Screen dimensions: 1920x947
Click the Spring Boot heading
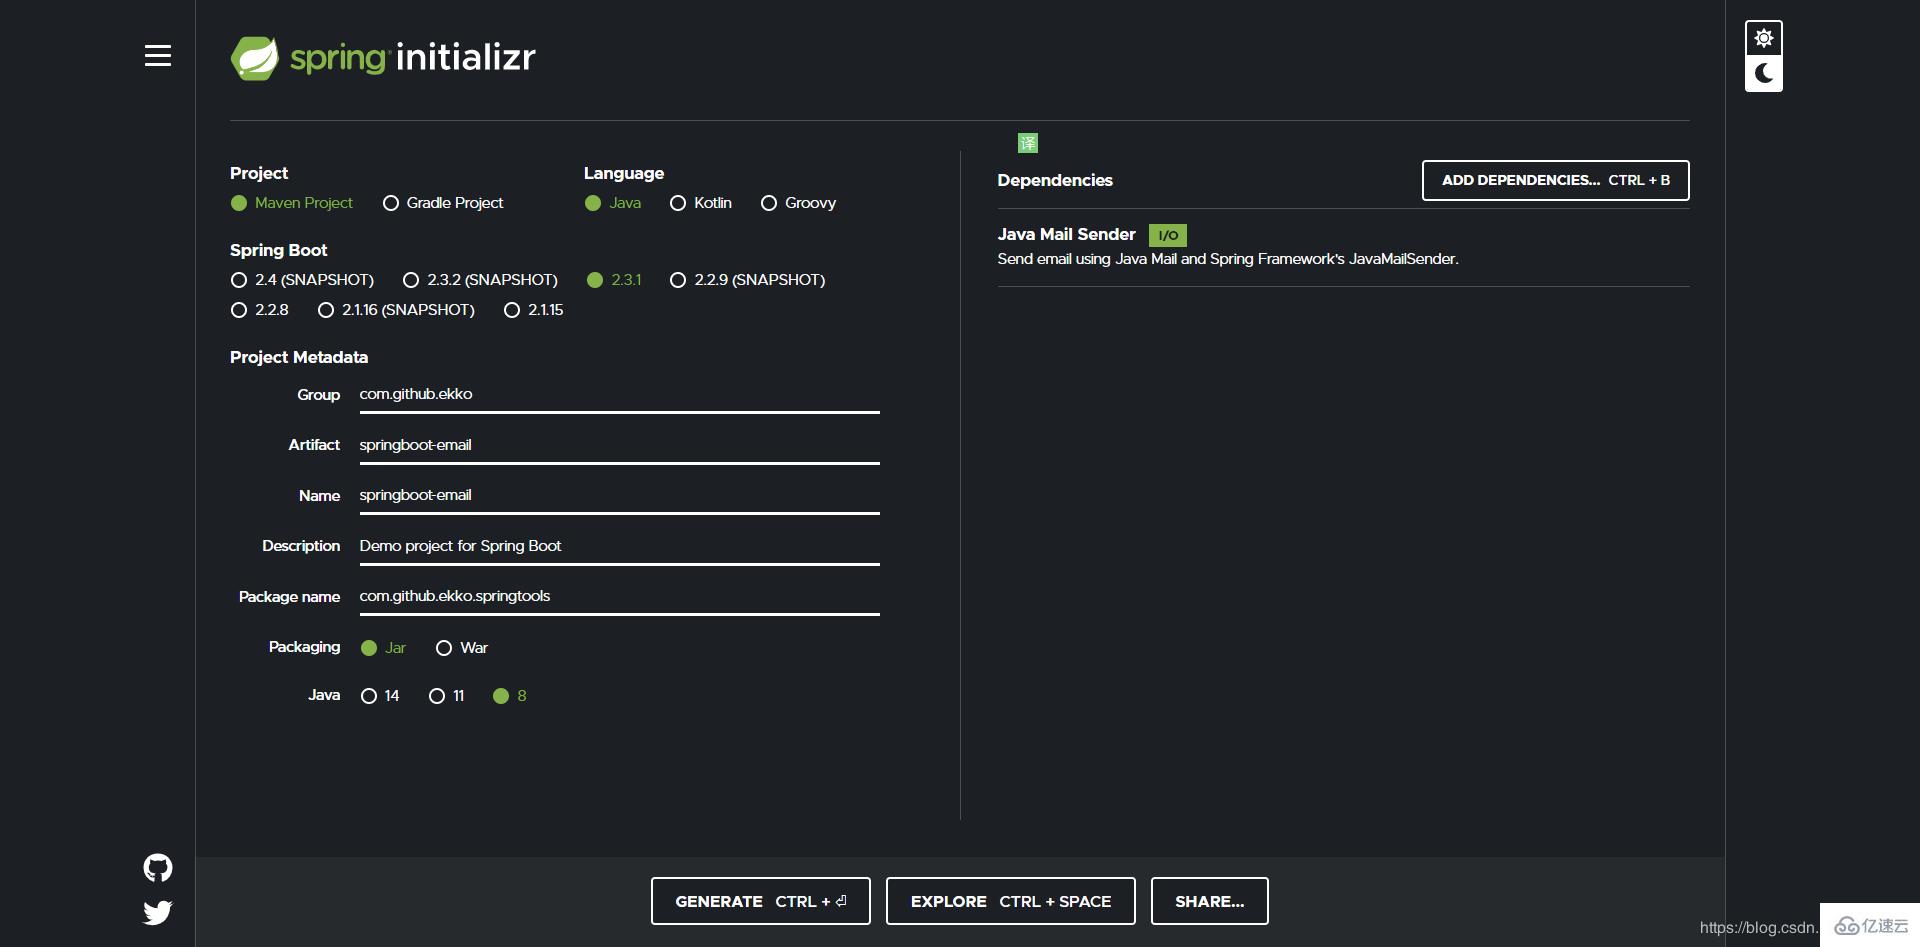278,250
